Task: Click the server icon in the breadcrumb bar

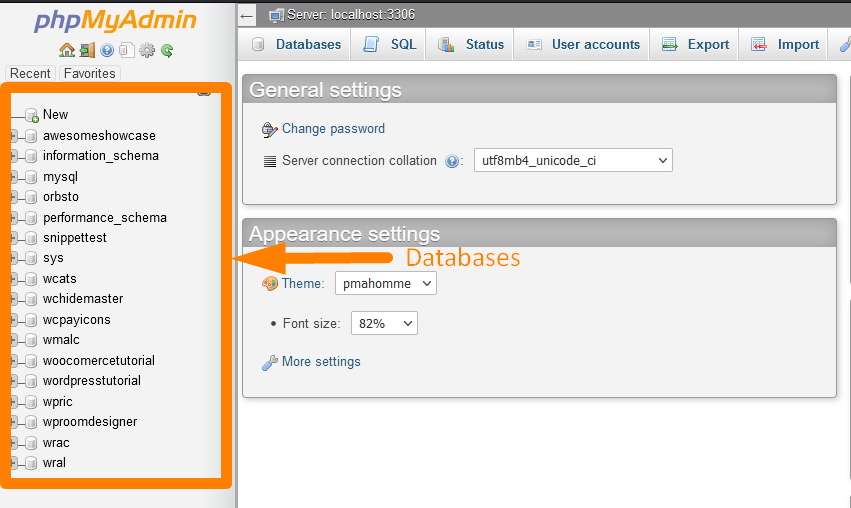Action: 276,15
